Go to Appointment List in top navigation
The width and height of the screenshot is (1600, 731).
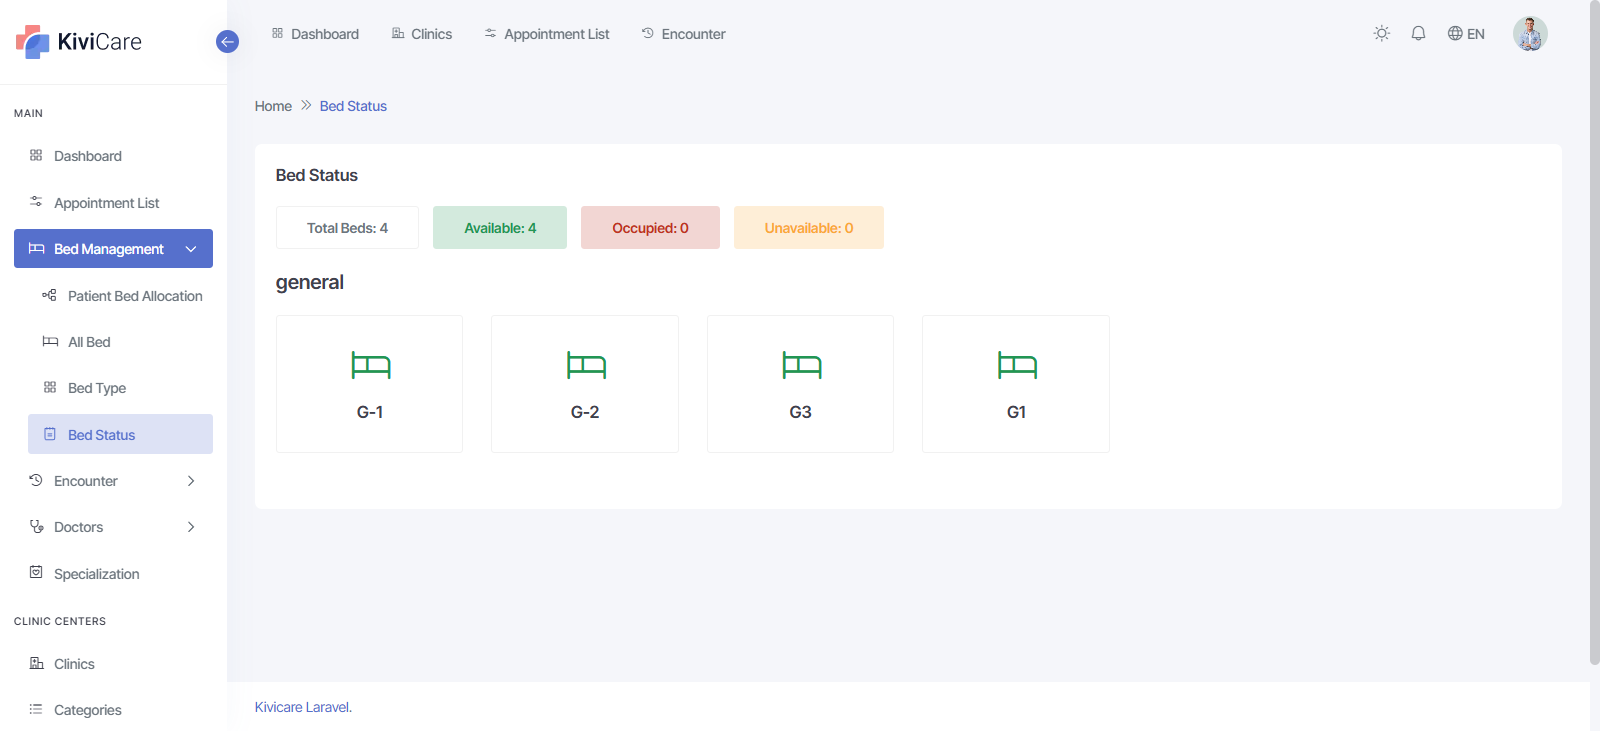[547, 34]
